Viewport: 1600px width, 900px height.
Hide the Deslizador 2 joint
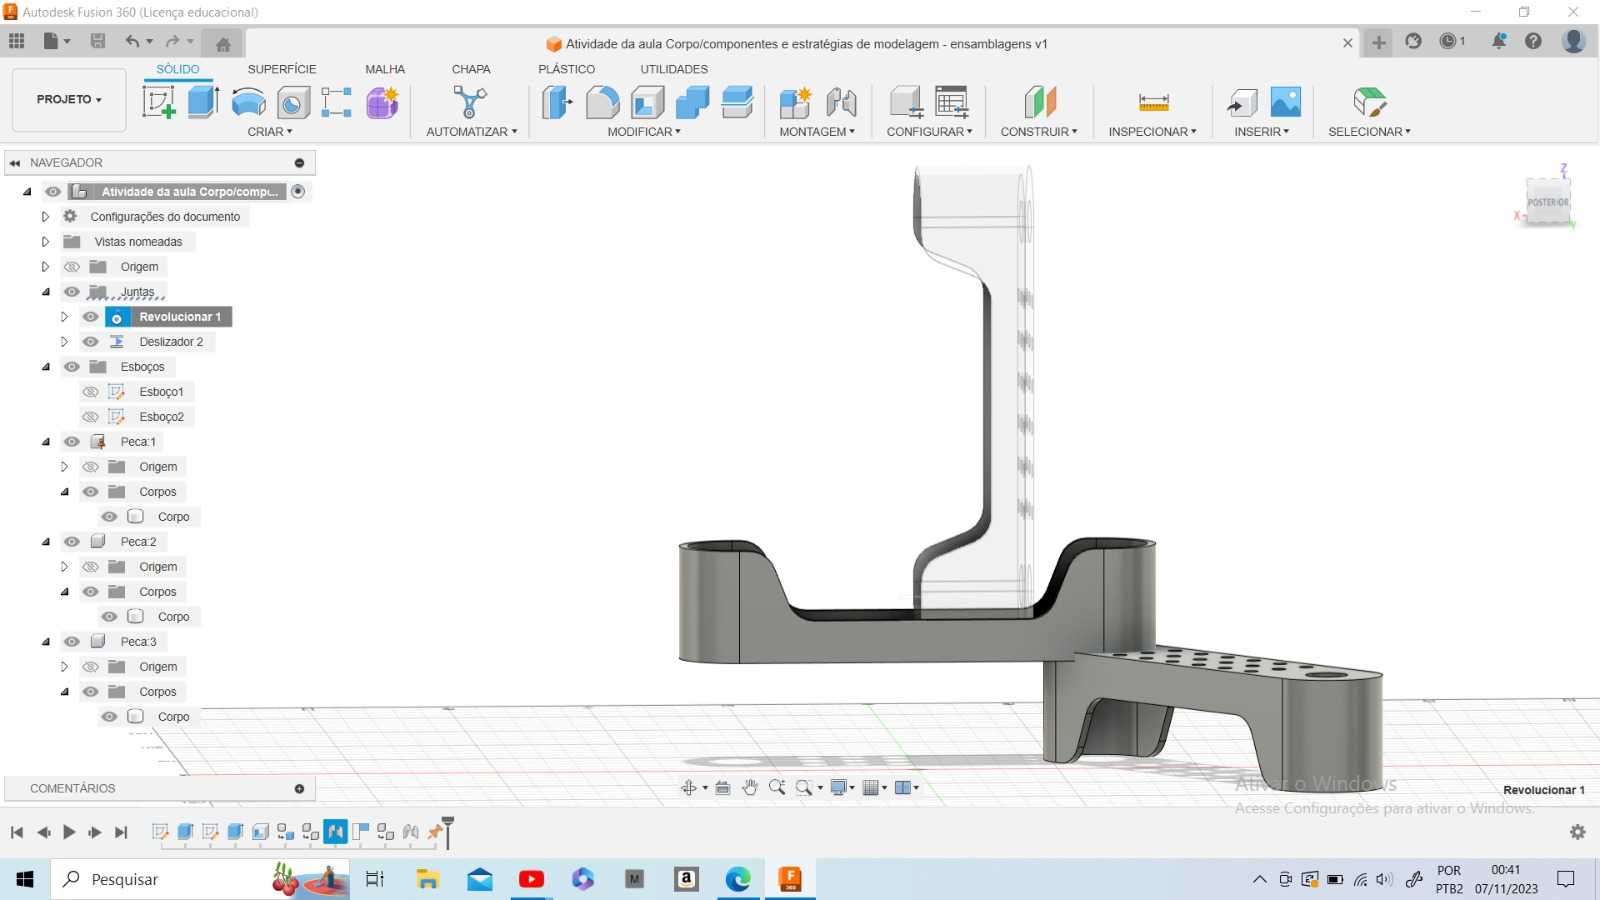coord(91,342)
